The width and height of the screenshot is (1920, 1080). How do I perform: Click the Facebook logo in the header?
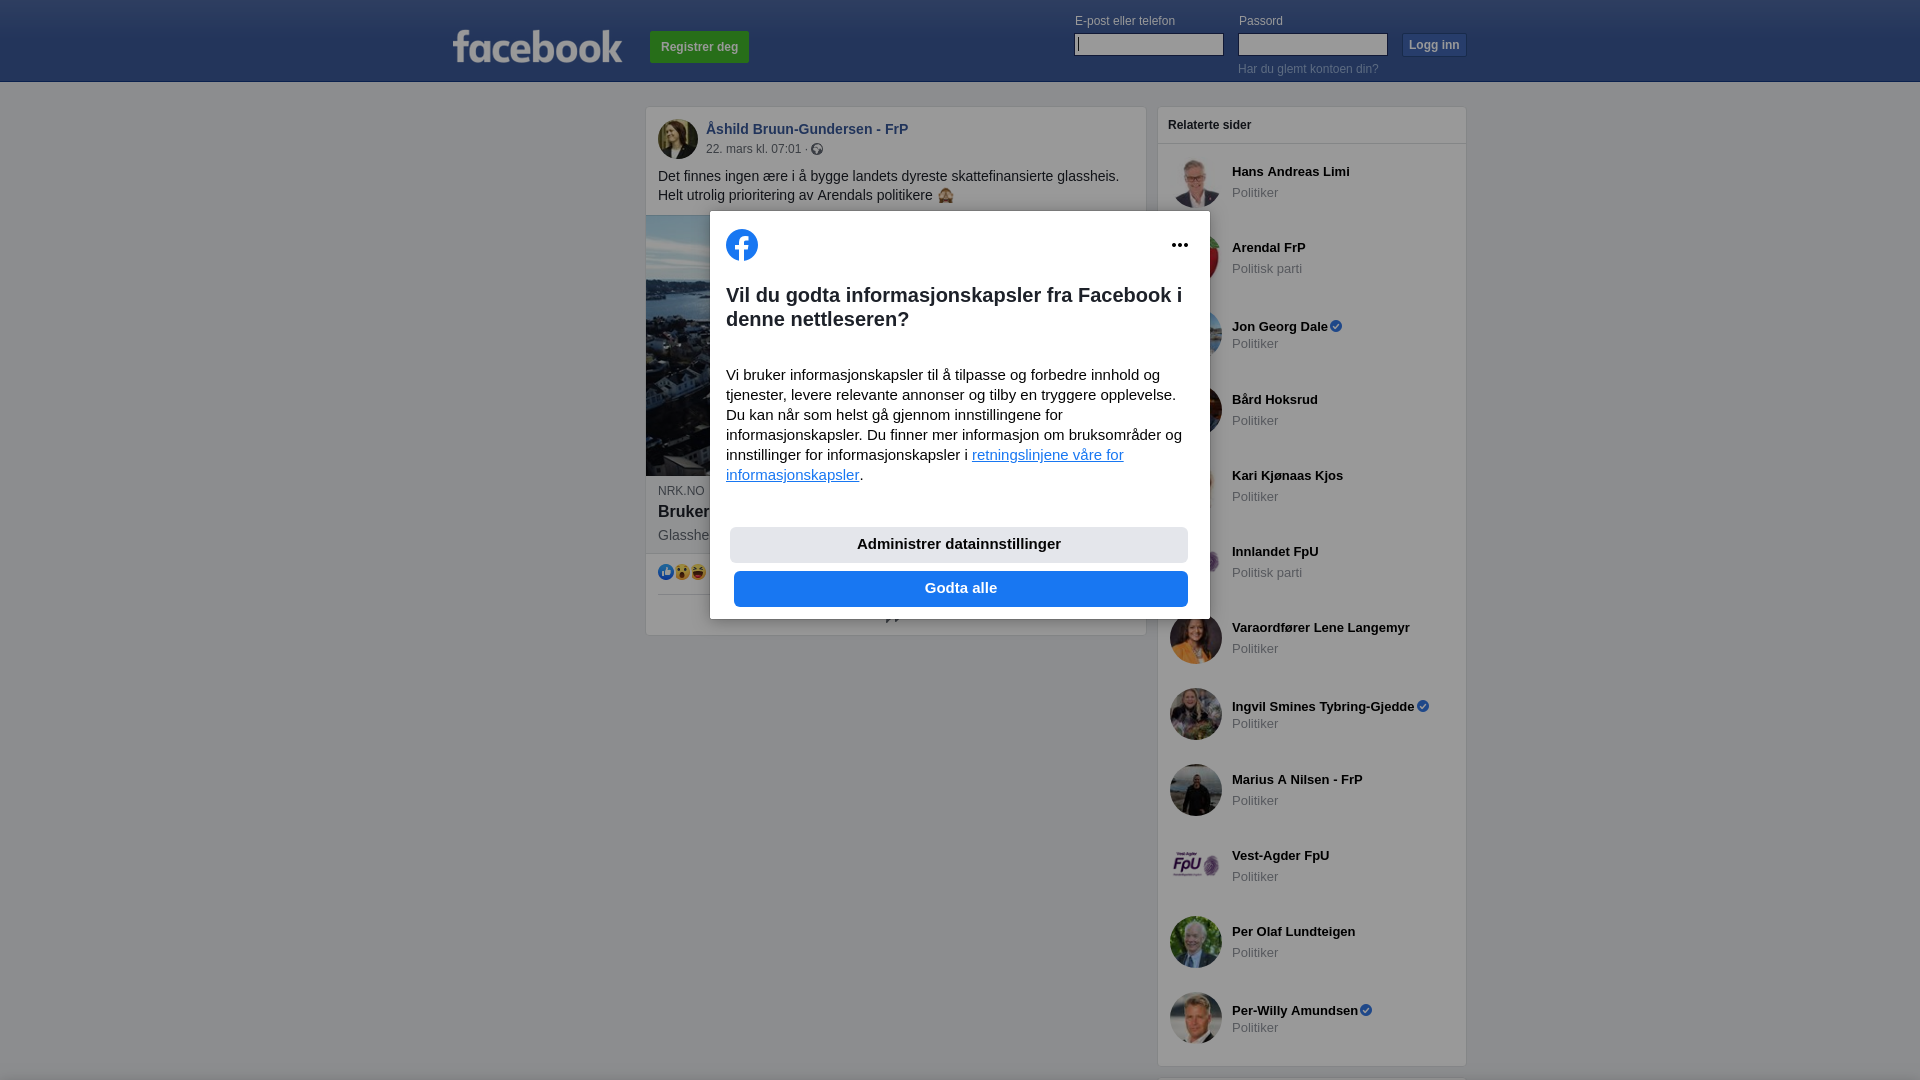[x=537, y=46]
